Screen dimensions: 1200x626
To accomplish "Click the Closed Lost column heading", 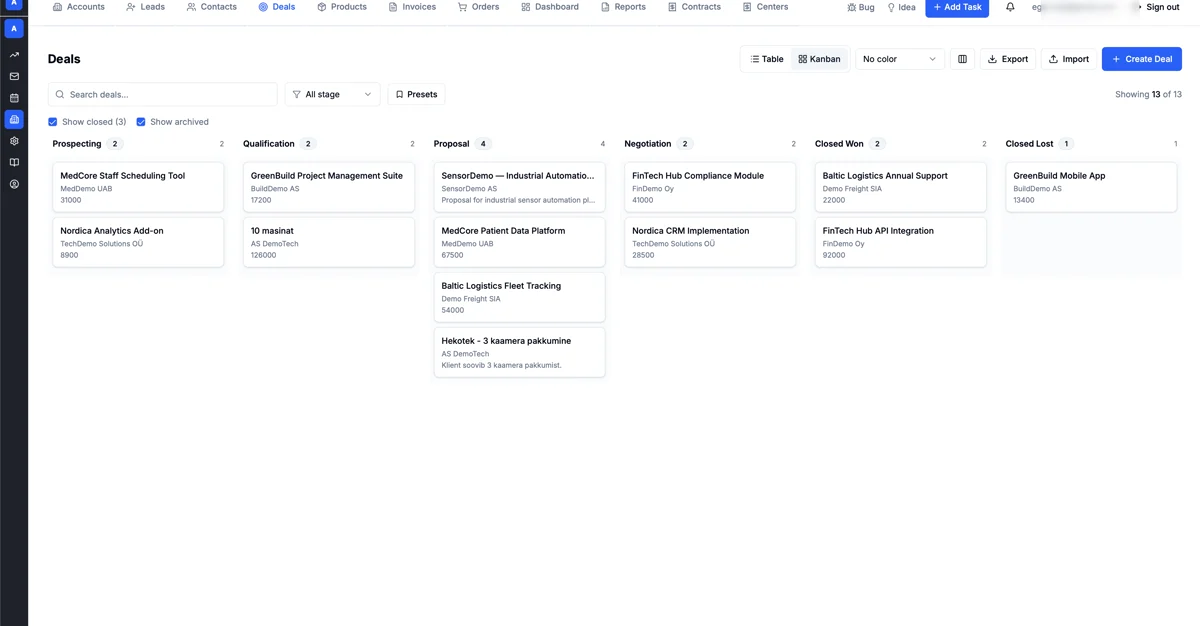I will click(x=1029, y=144).
